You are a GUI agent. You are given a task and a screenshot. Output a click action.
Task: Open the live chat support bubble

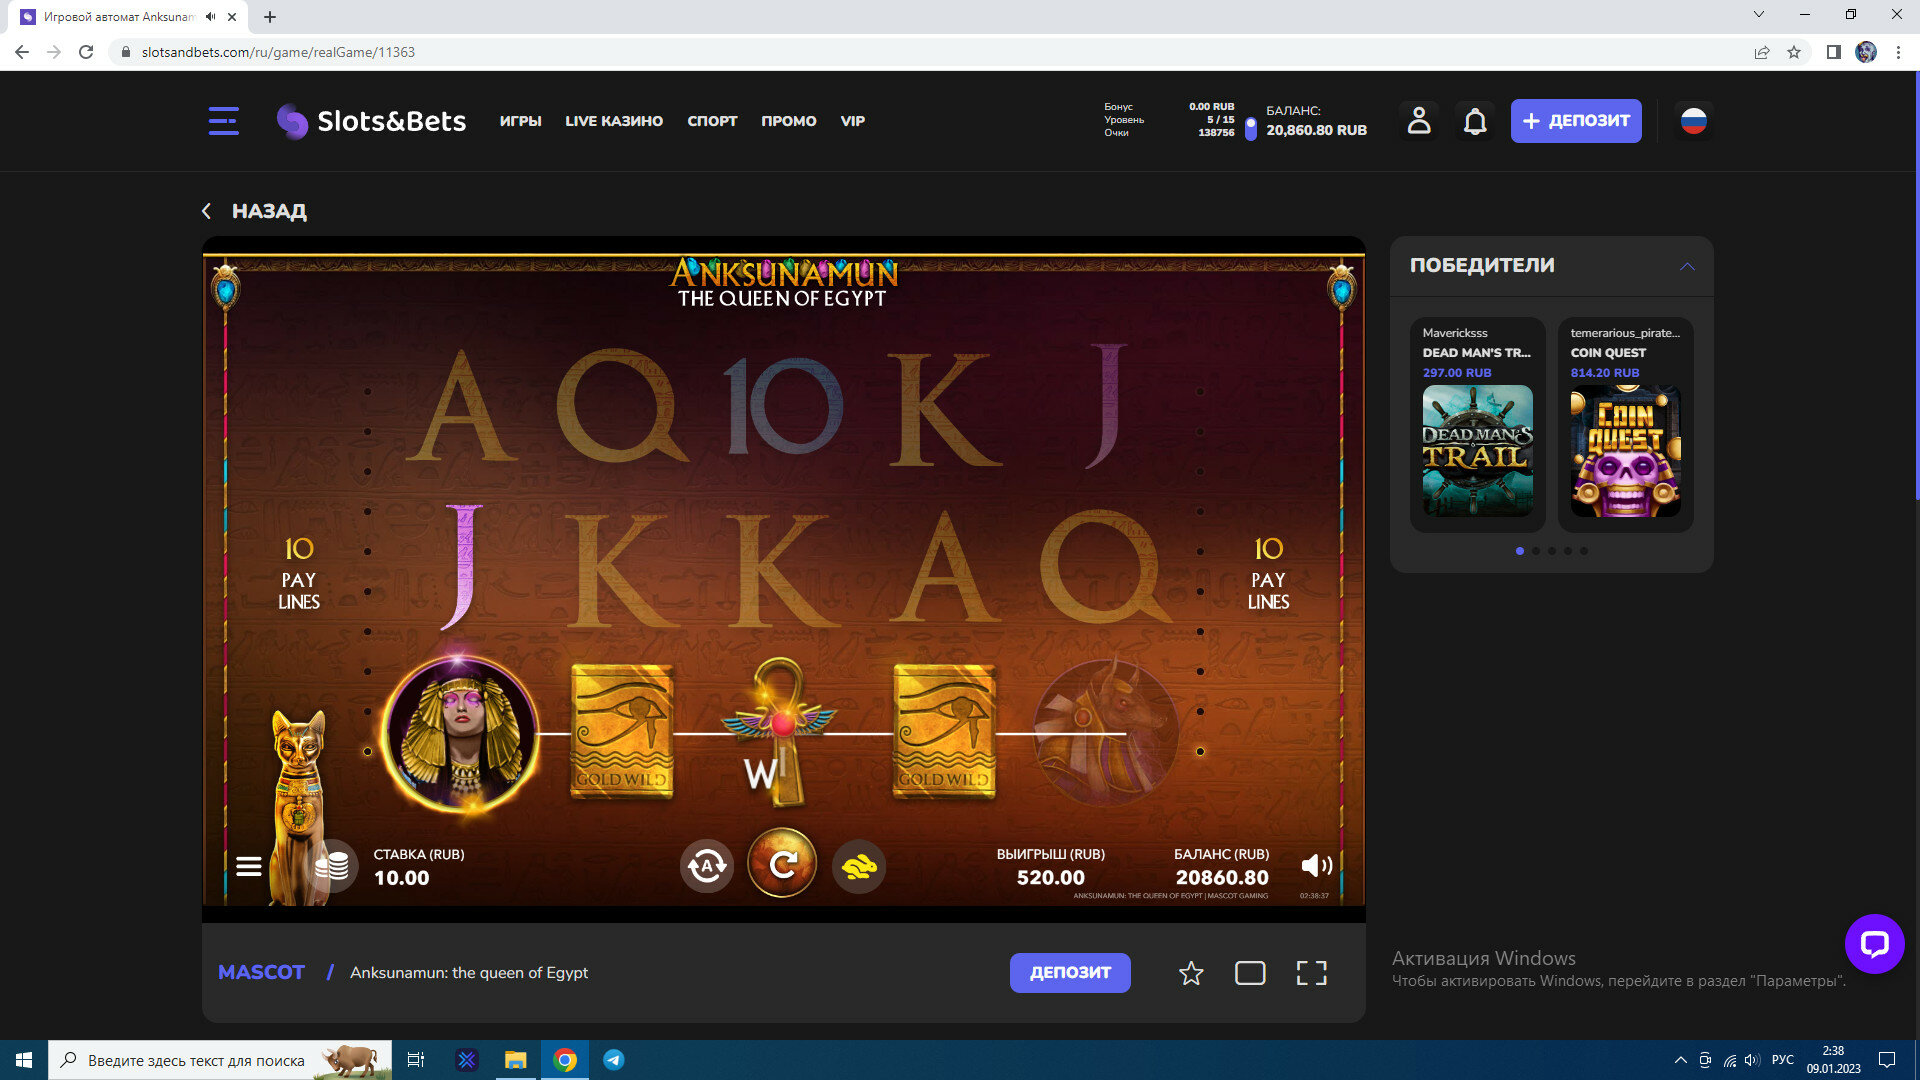(x=1874, y=943)
